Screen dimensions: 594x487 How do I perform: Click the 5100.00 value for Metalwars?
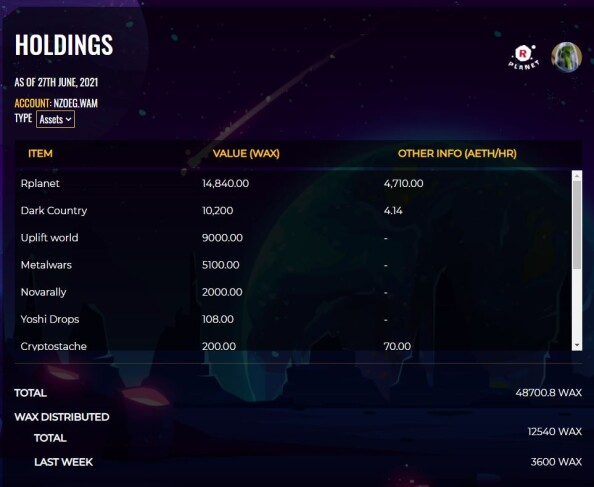click(220, 265)
